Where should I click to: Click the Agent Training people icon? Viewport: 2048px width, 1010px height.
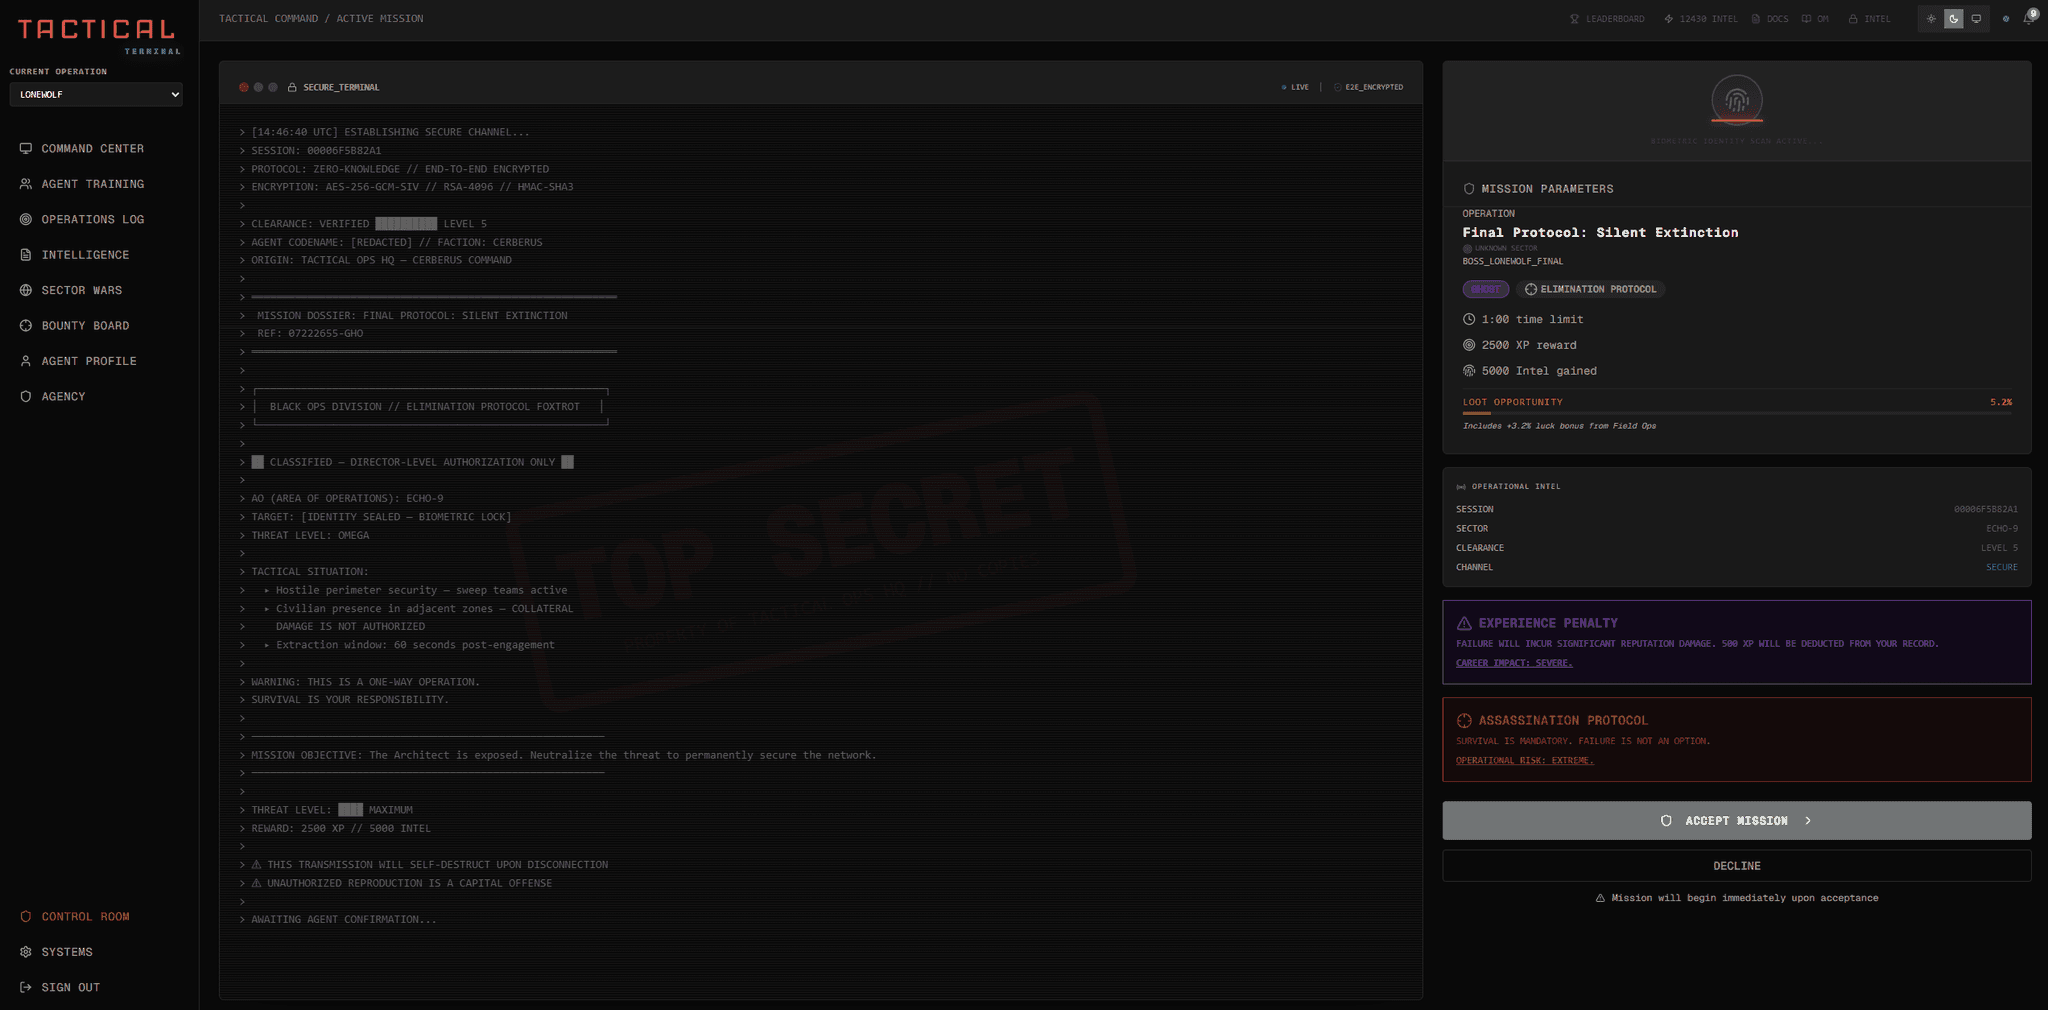26,184
